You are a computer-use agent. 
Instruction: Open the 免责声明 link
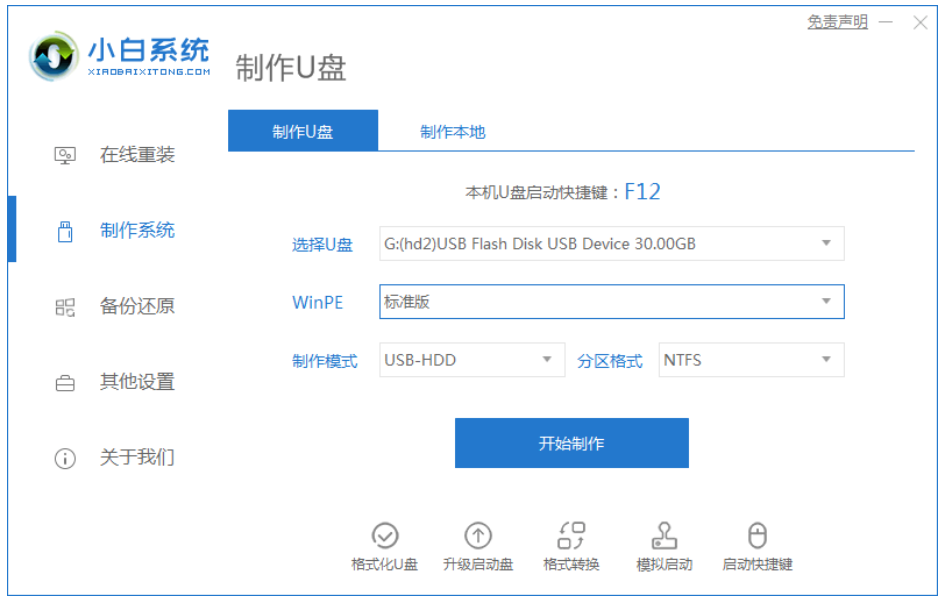(x=837, y=22)
